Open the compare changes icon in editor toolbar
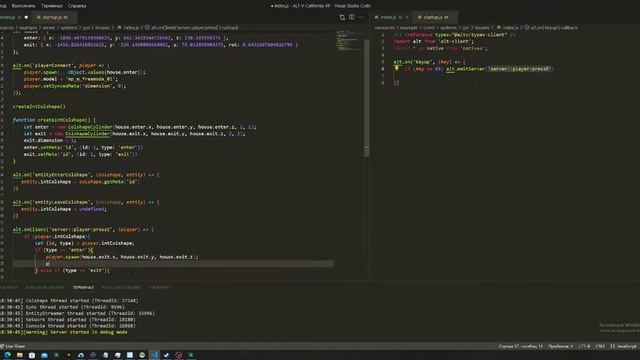 [x=342, y=17]
